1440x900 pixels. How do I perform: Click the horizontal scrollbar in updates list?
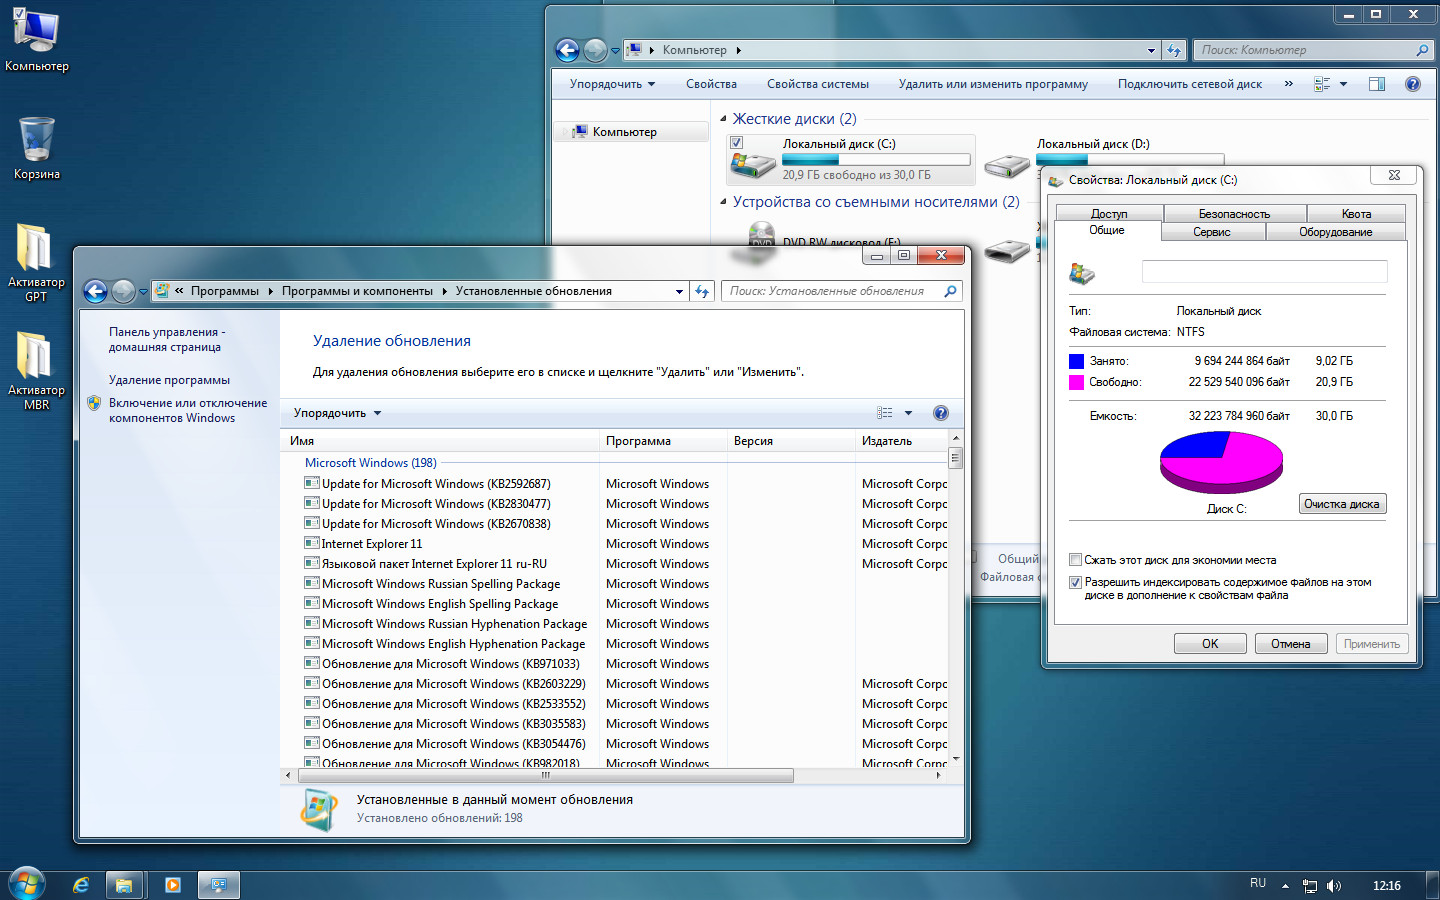pos(546,775)
